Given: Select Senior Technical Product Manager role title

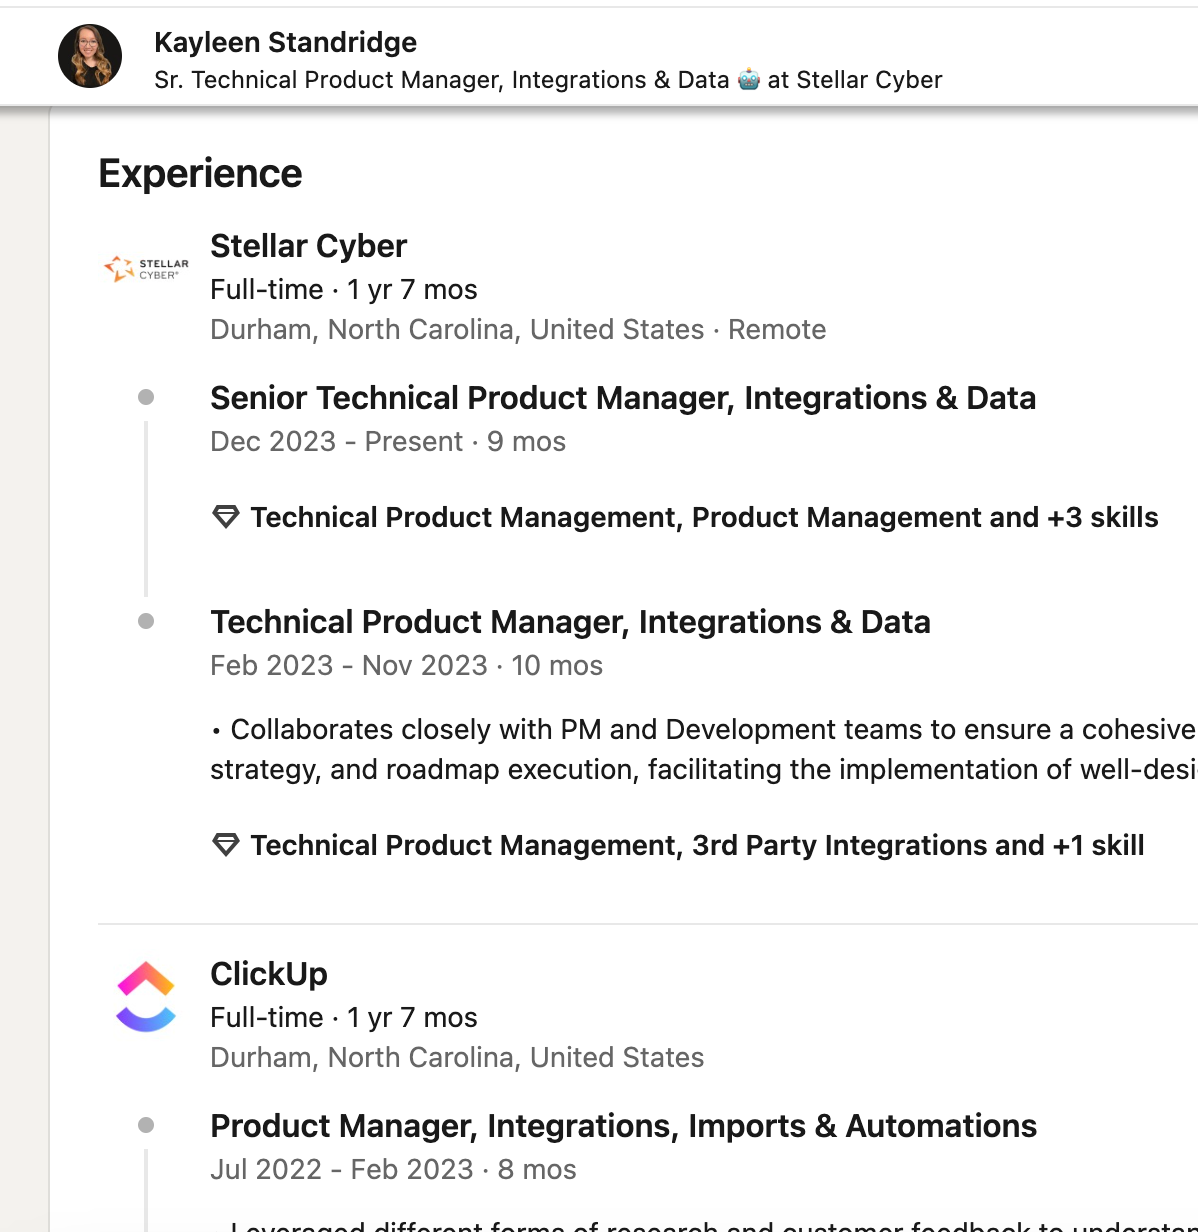Looking at the screenshot, I should coord(623,398).
